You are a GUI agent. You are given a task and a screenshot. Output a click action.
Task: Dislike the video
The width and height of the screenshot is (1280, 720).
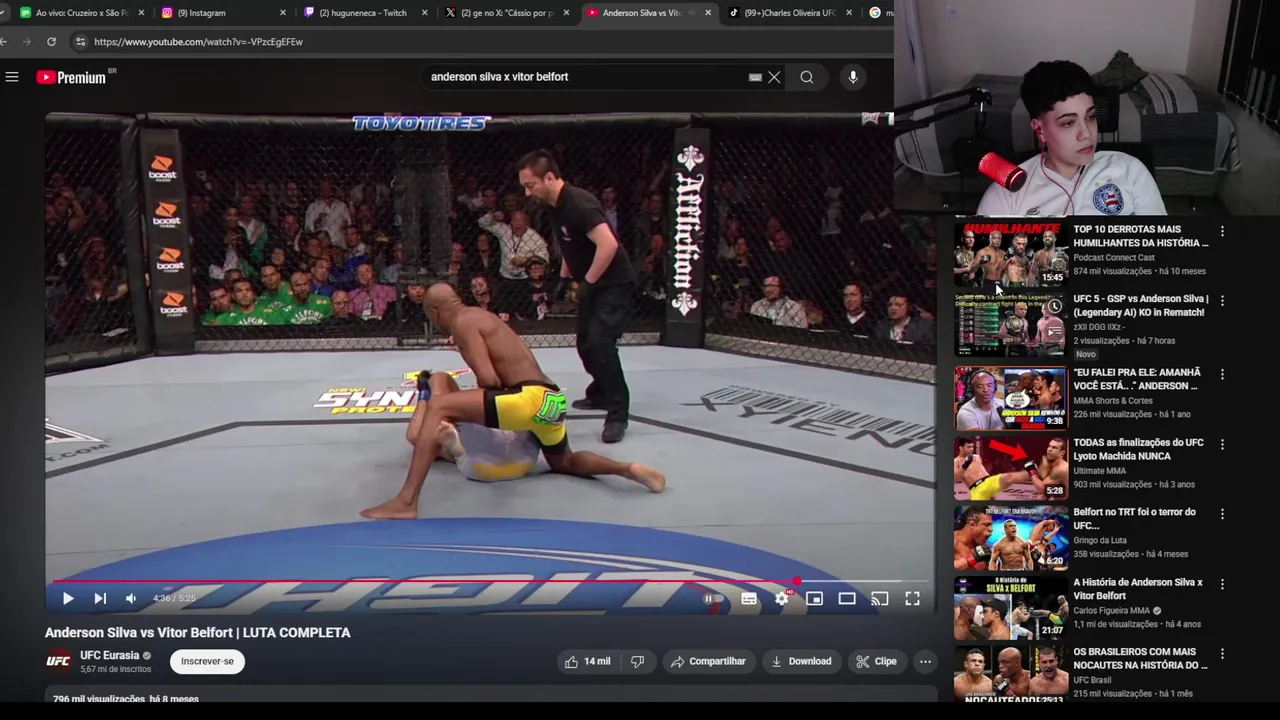pyautogui.click(x=637, y=661)
